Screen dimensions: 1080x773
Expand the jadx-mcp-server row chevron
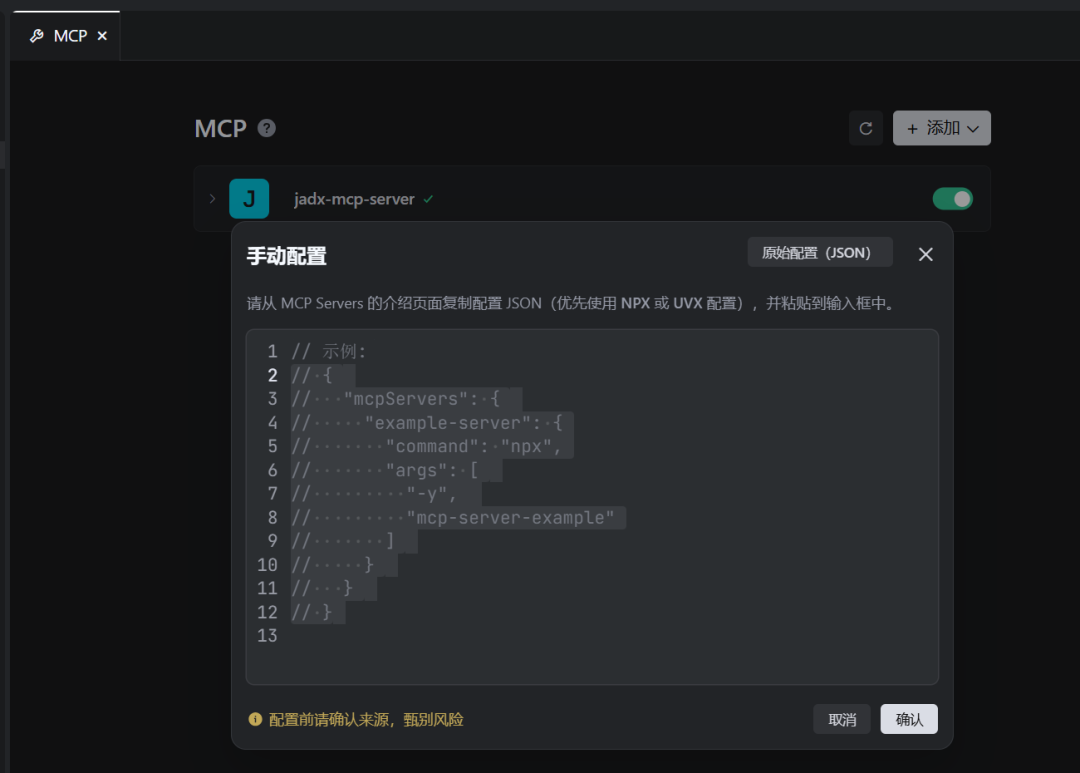pos(212,198)
